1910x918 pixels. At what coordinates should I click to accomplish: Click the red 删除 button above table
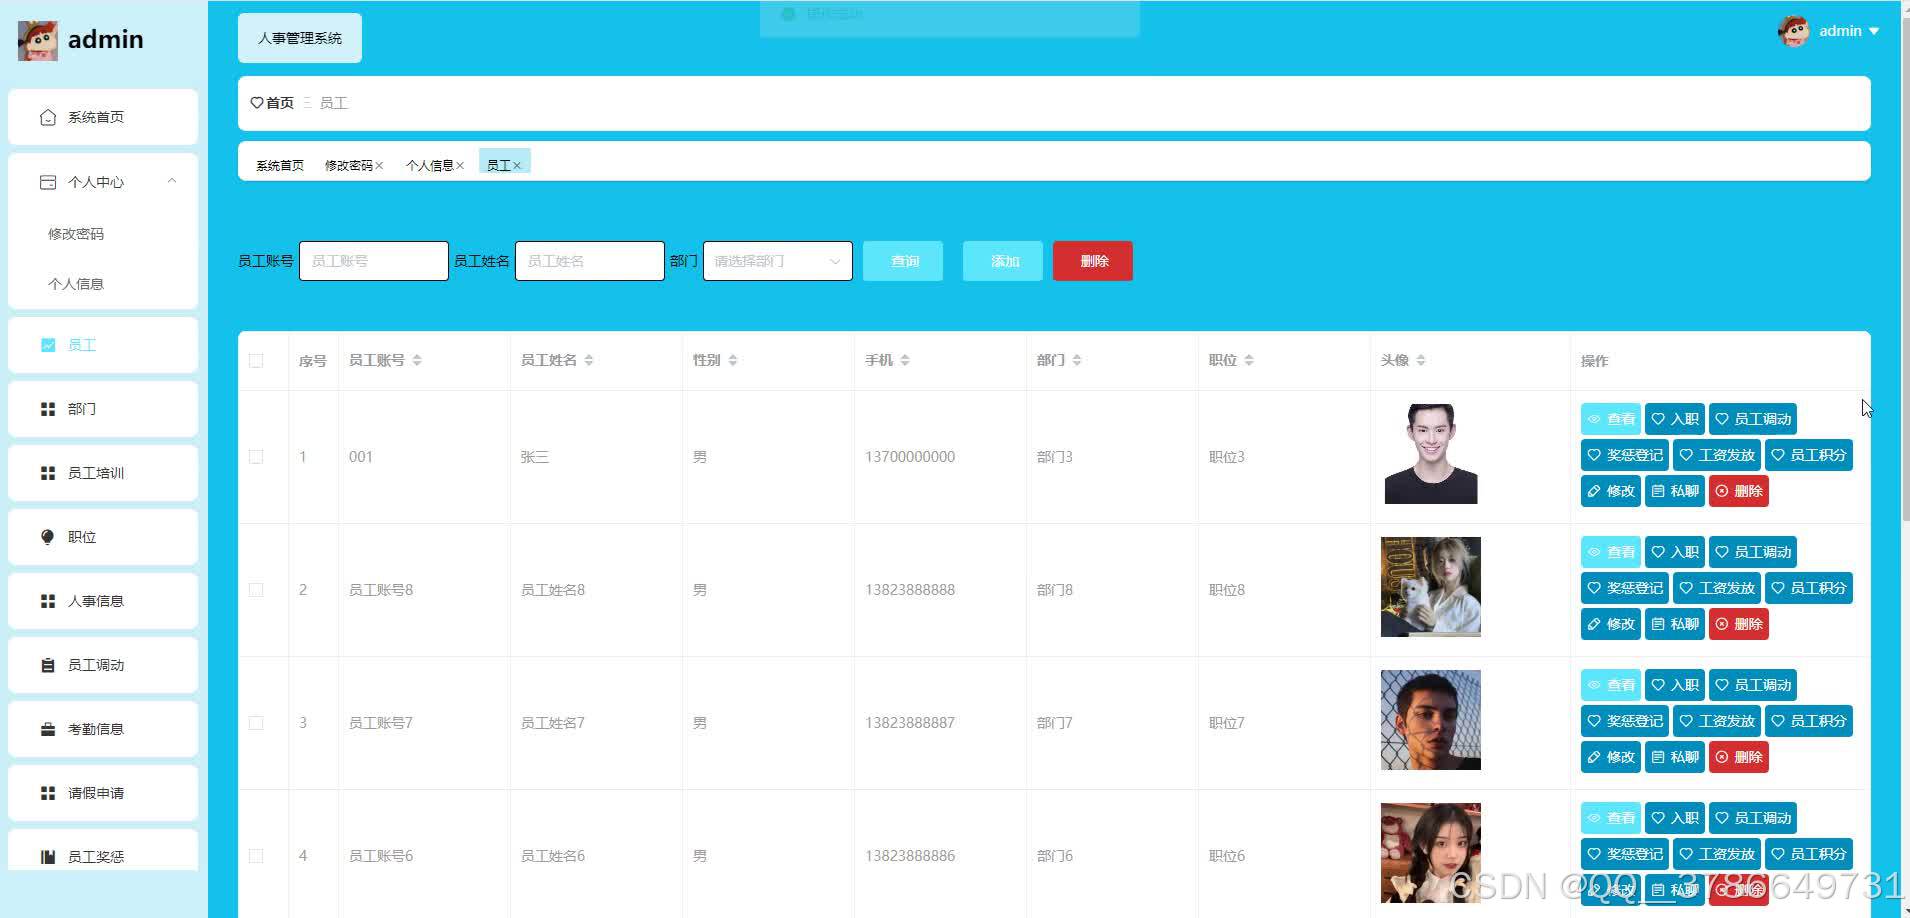coord(1093,261)
